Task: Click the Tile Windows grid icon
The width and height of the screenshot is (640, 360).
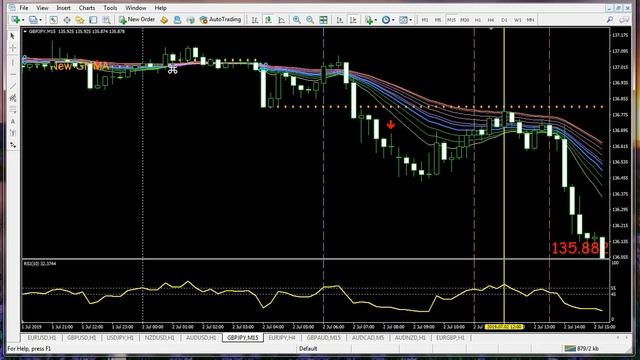Action: [x=323, y=20]
